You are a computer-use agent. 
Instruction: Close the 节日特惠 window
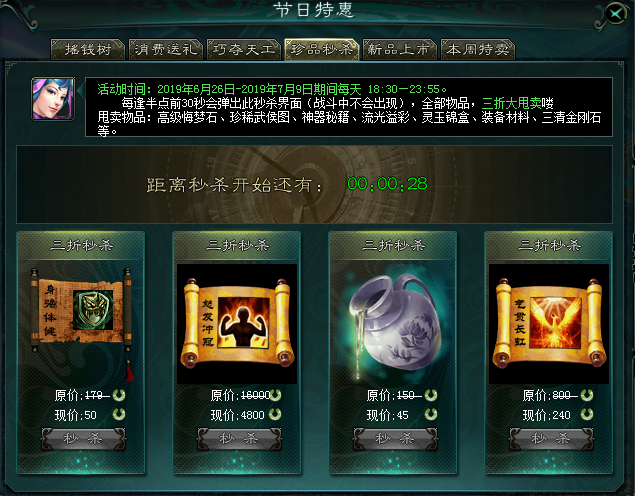pyautogui.click(x=616, y=14)
